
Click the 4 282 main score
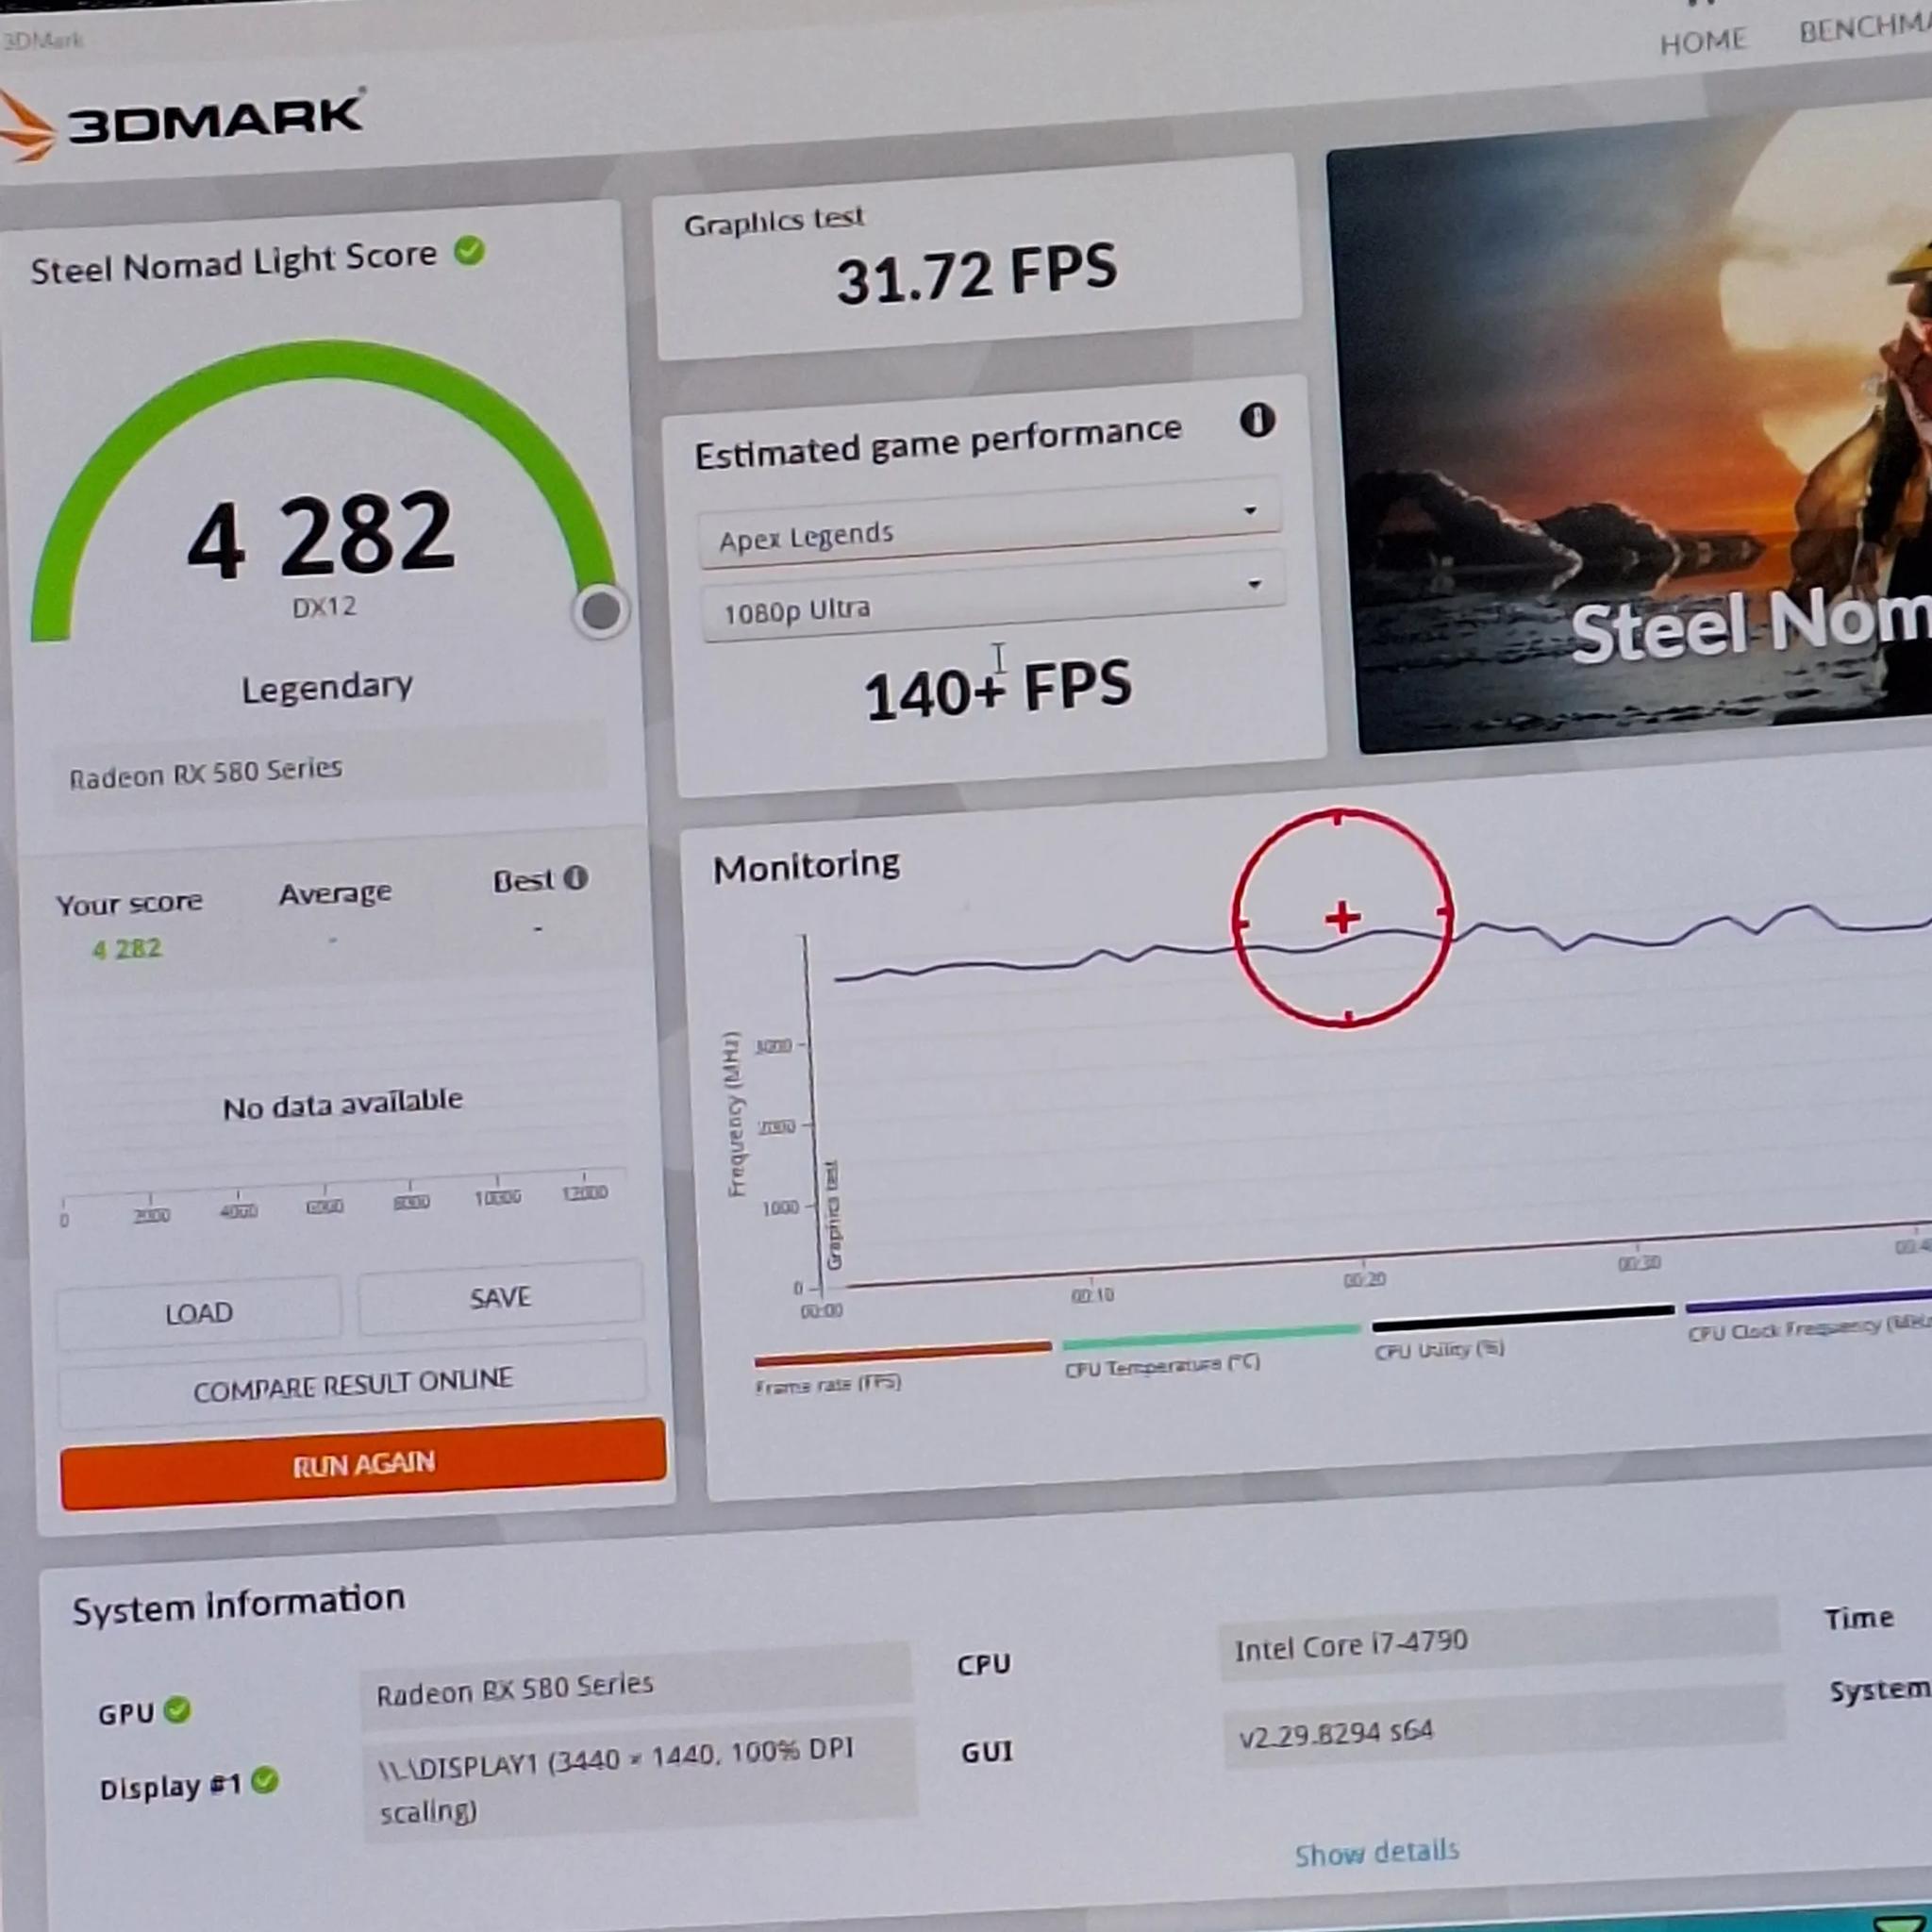click(x=320, y=535)
